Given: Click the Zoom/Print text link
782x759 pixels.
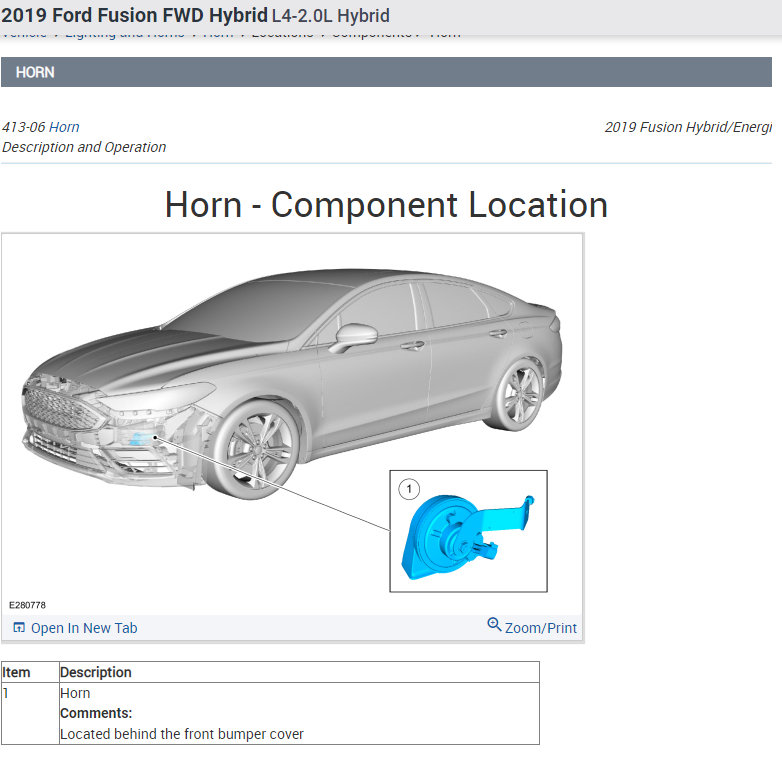Looking at the screenshot, I should [x=541, y=628].
